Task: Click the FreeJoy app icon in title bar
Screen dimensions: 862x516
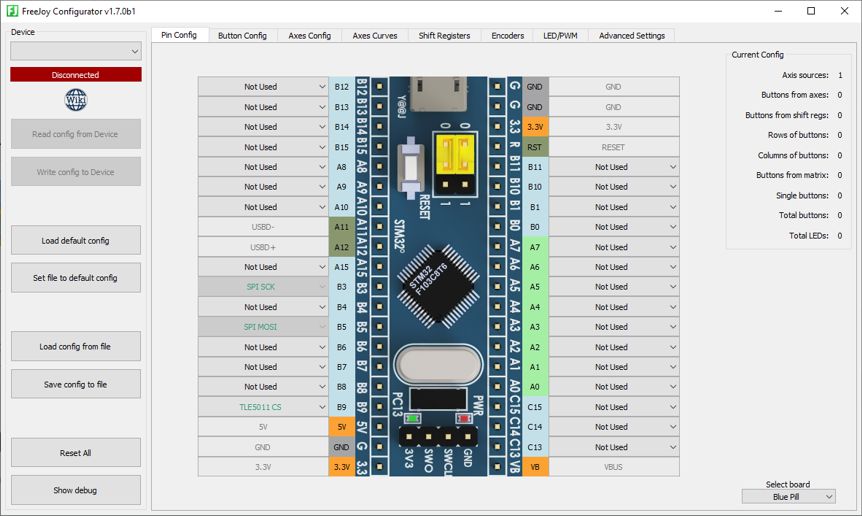Action: pos(12,11)
